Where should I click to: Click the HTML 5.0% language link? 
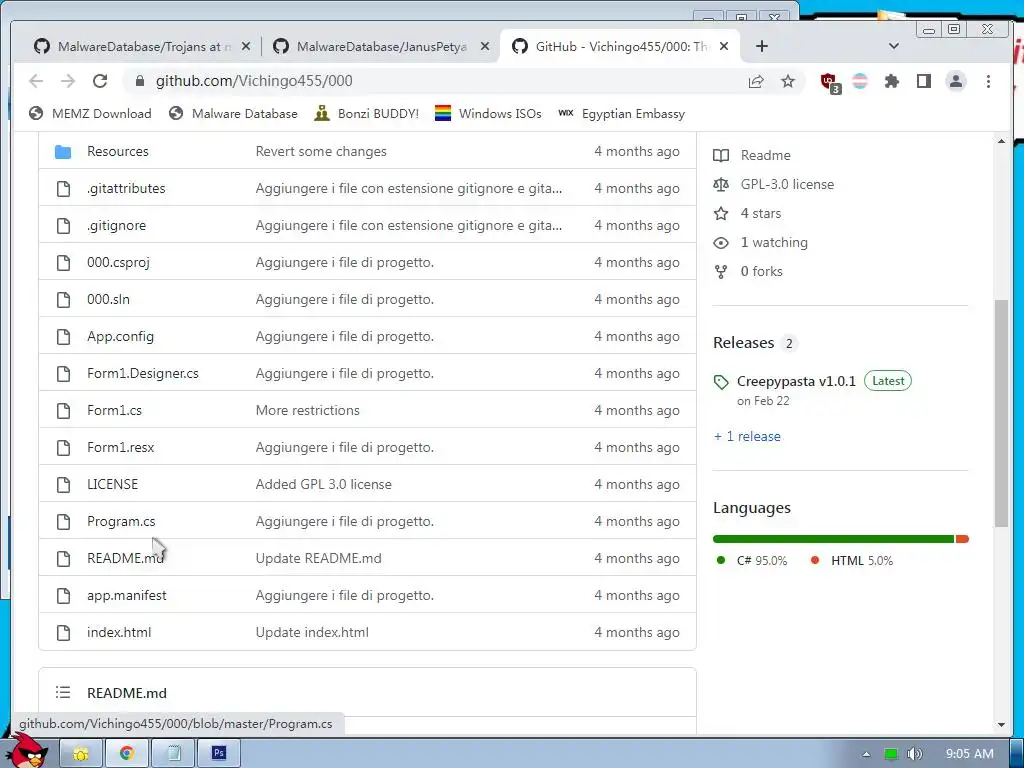(852, 561)
